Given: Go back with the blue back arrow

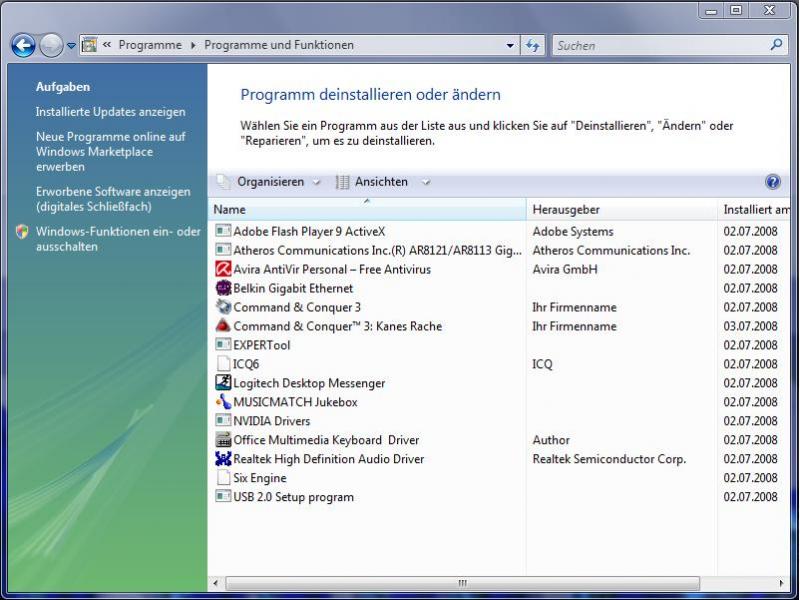Looking at the screenshot, I should (x=23, y=45).
